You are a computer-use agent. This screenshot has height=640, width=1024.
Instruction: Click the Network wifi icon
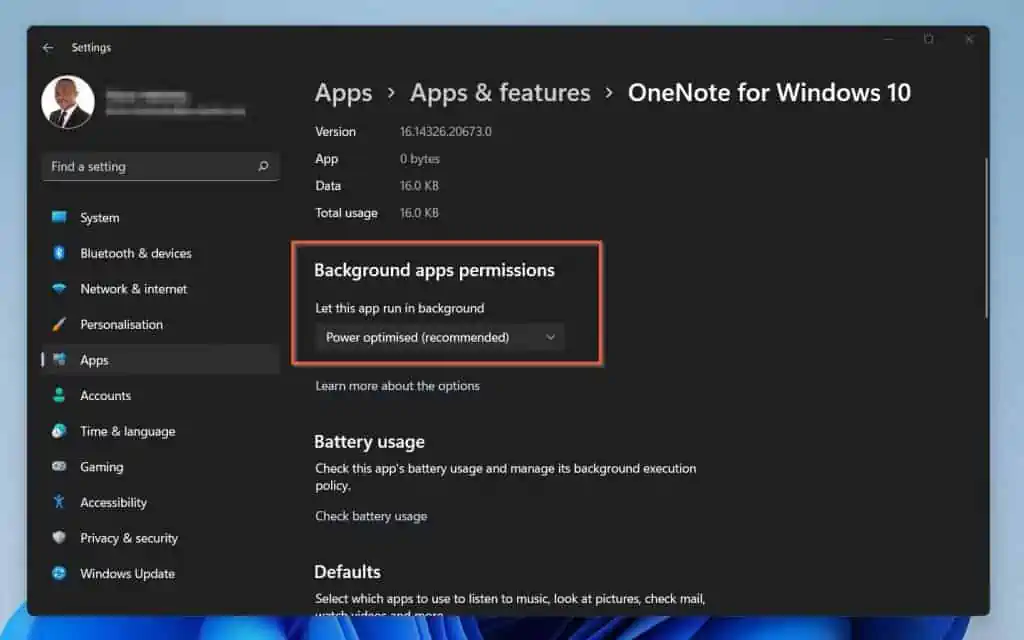click(59, 288)
